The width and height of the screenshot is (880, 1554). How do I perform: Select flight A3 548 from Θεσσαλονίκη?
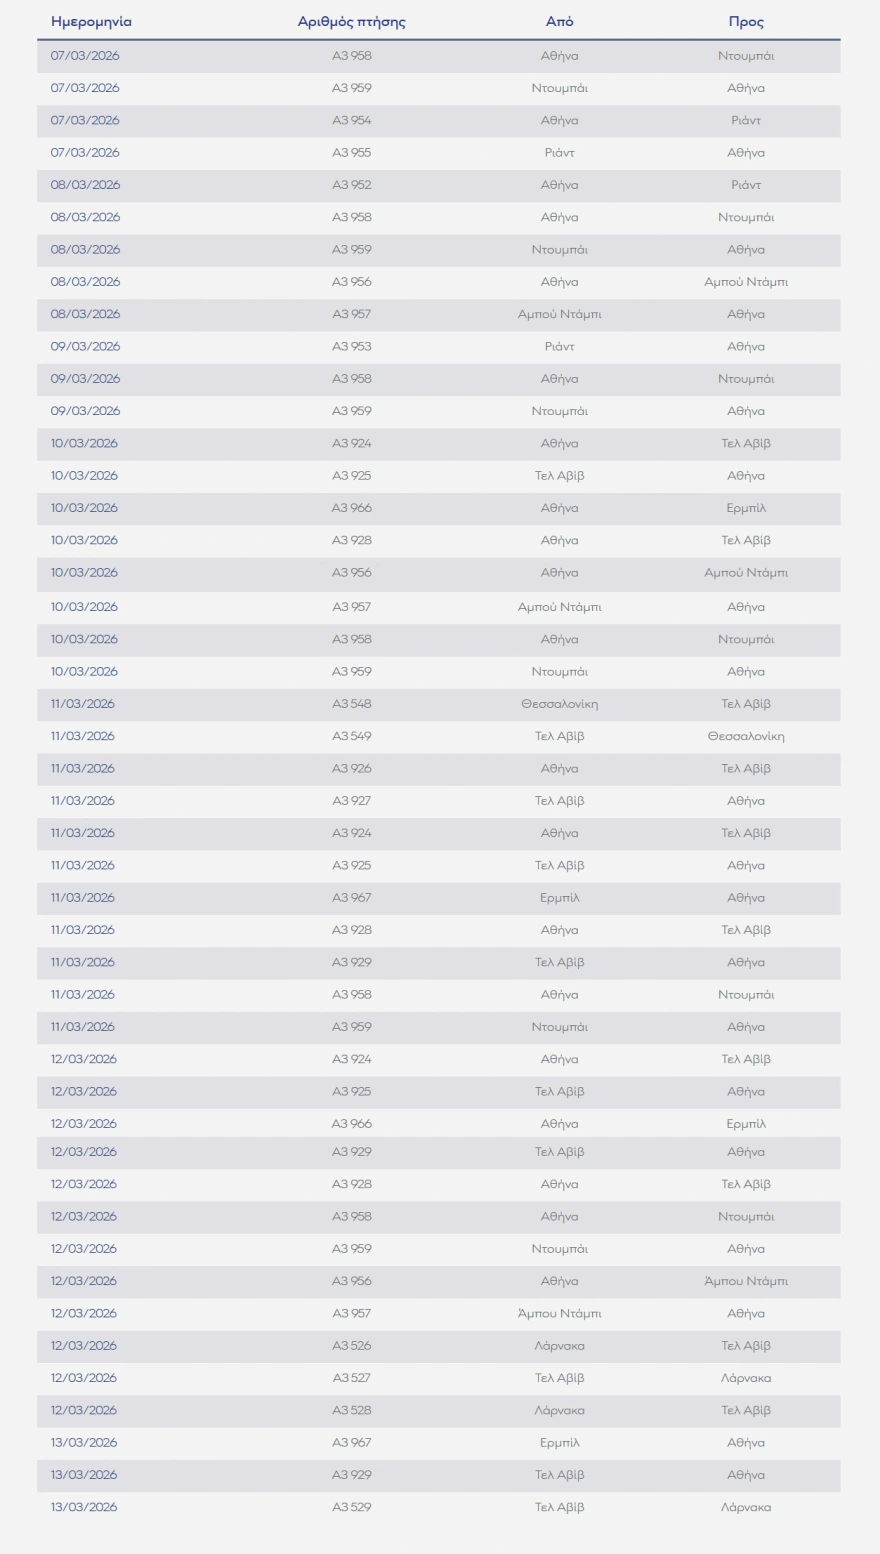(352, 704)
